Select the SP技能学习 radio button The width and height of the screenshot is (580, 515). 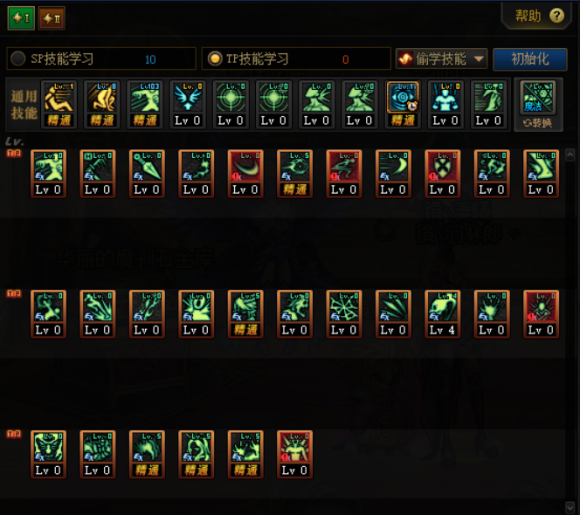pyautogui.click(x=18, y=58)
